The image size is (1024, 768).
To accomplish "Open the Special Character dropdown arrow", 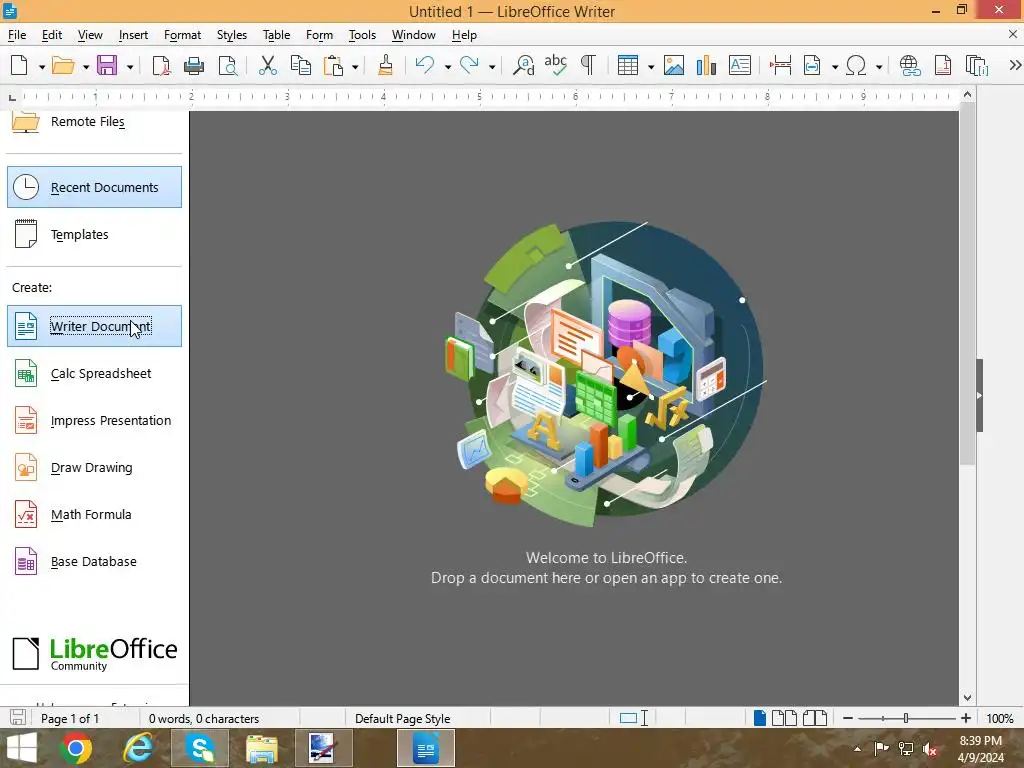I will coord(879,67).
